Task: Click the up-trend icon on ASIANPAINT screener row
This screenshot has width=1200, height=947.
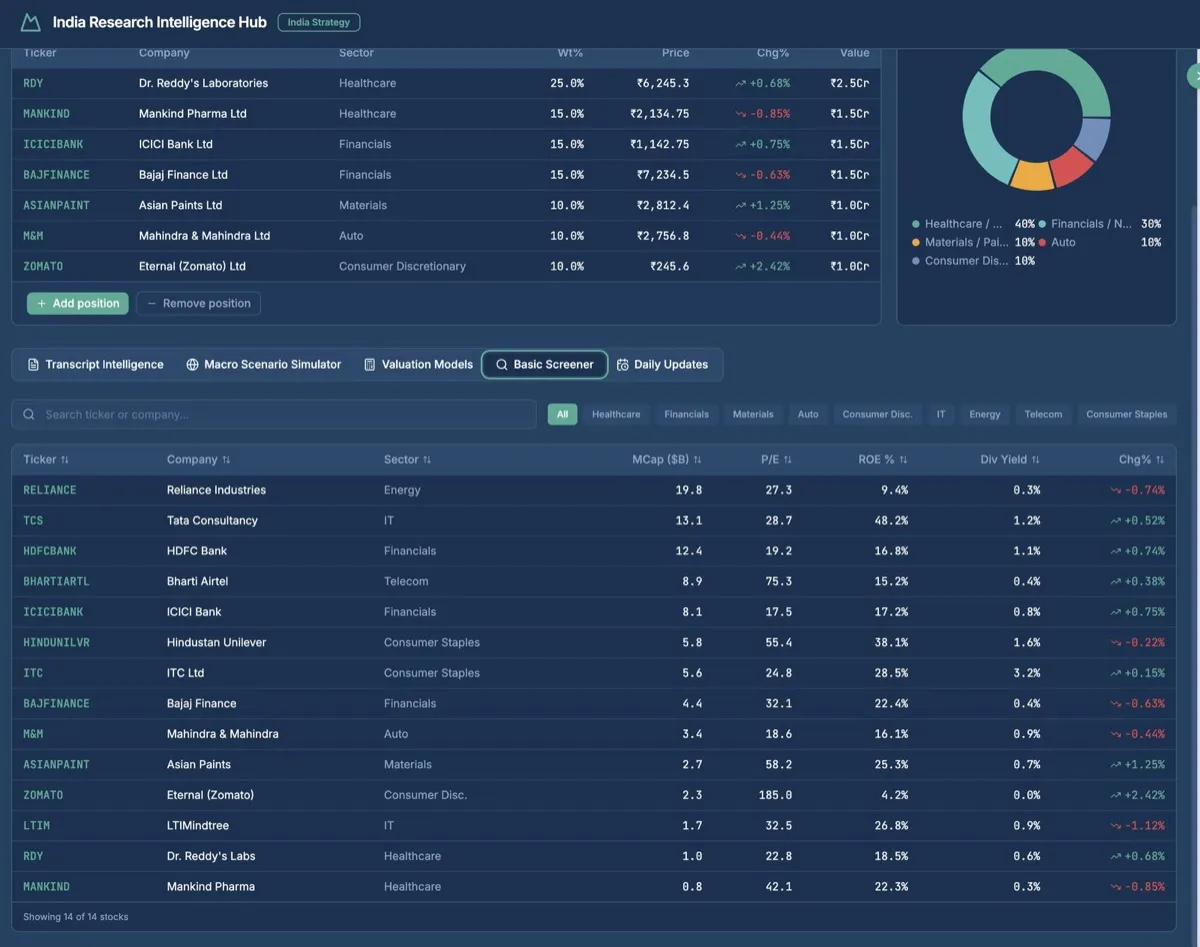Action: [1115, 765]
